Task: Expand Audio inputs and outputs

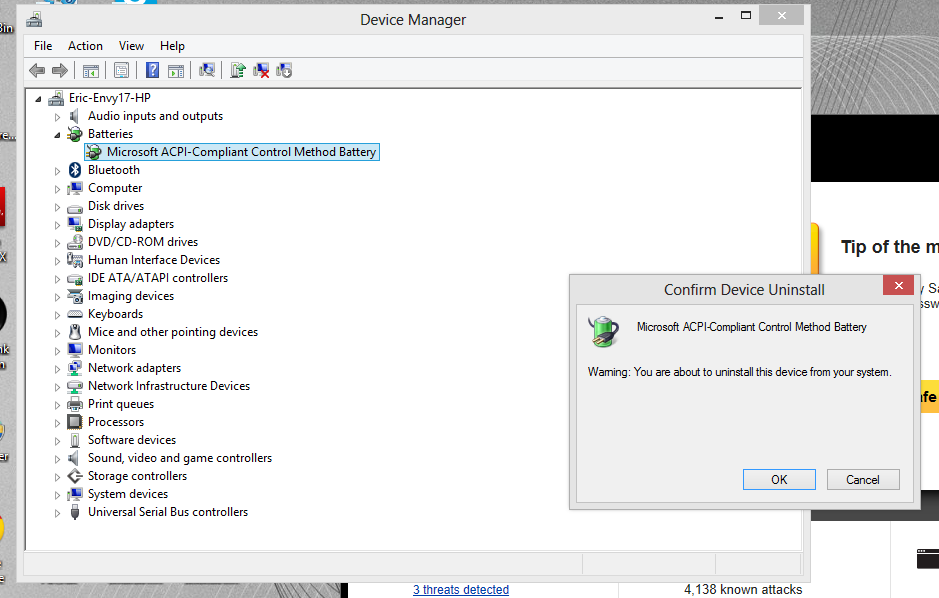Action: click(x=57, y=117)
